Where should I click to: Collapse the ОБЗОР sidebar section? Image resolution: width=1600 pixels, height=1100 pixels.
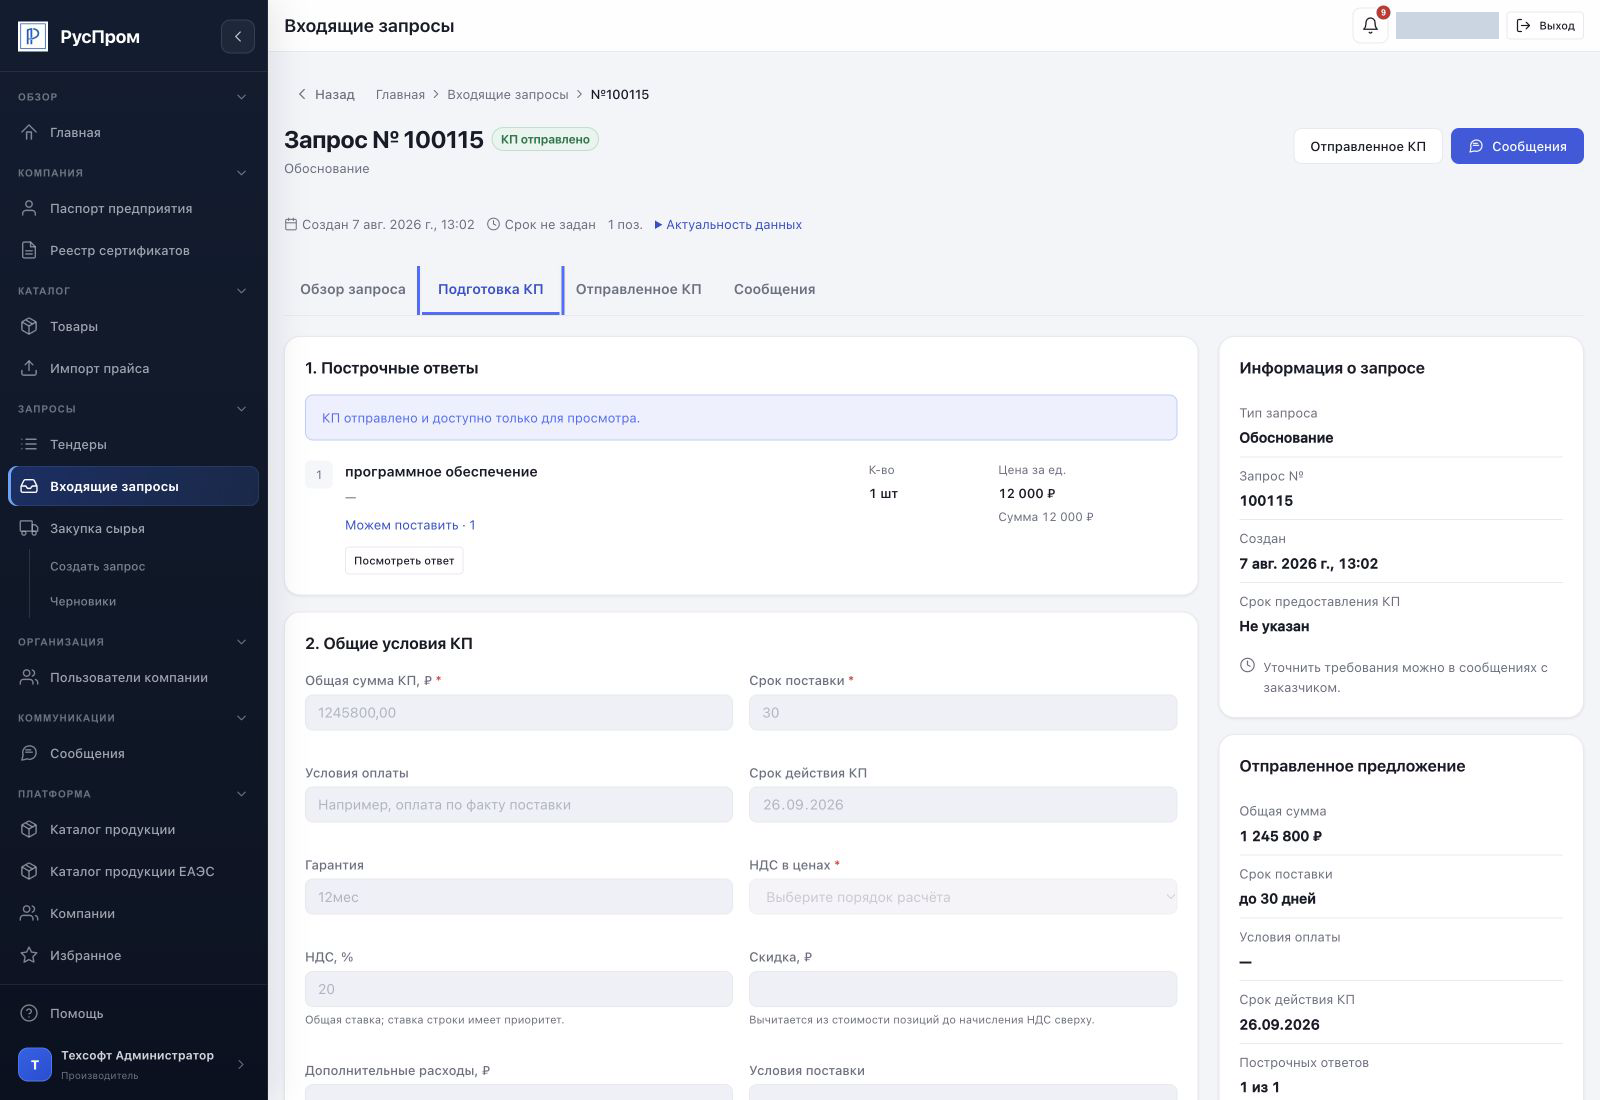click(x=241, y=97)
